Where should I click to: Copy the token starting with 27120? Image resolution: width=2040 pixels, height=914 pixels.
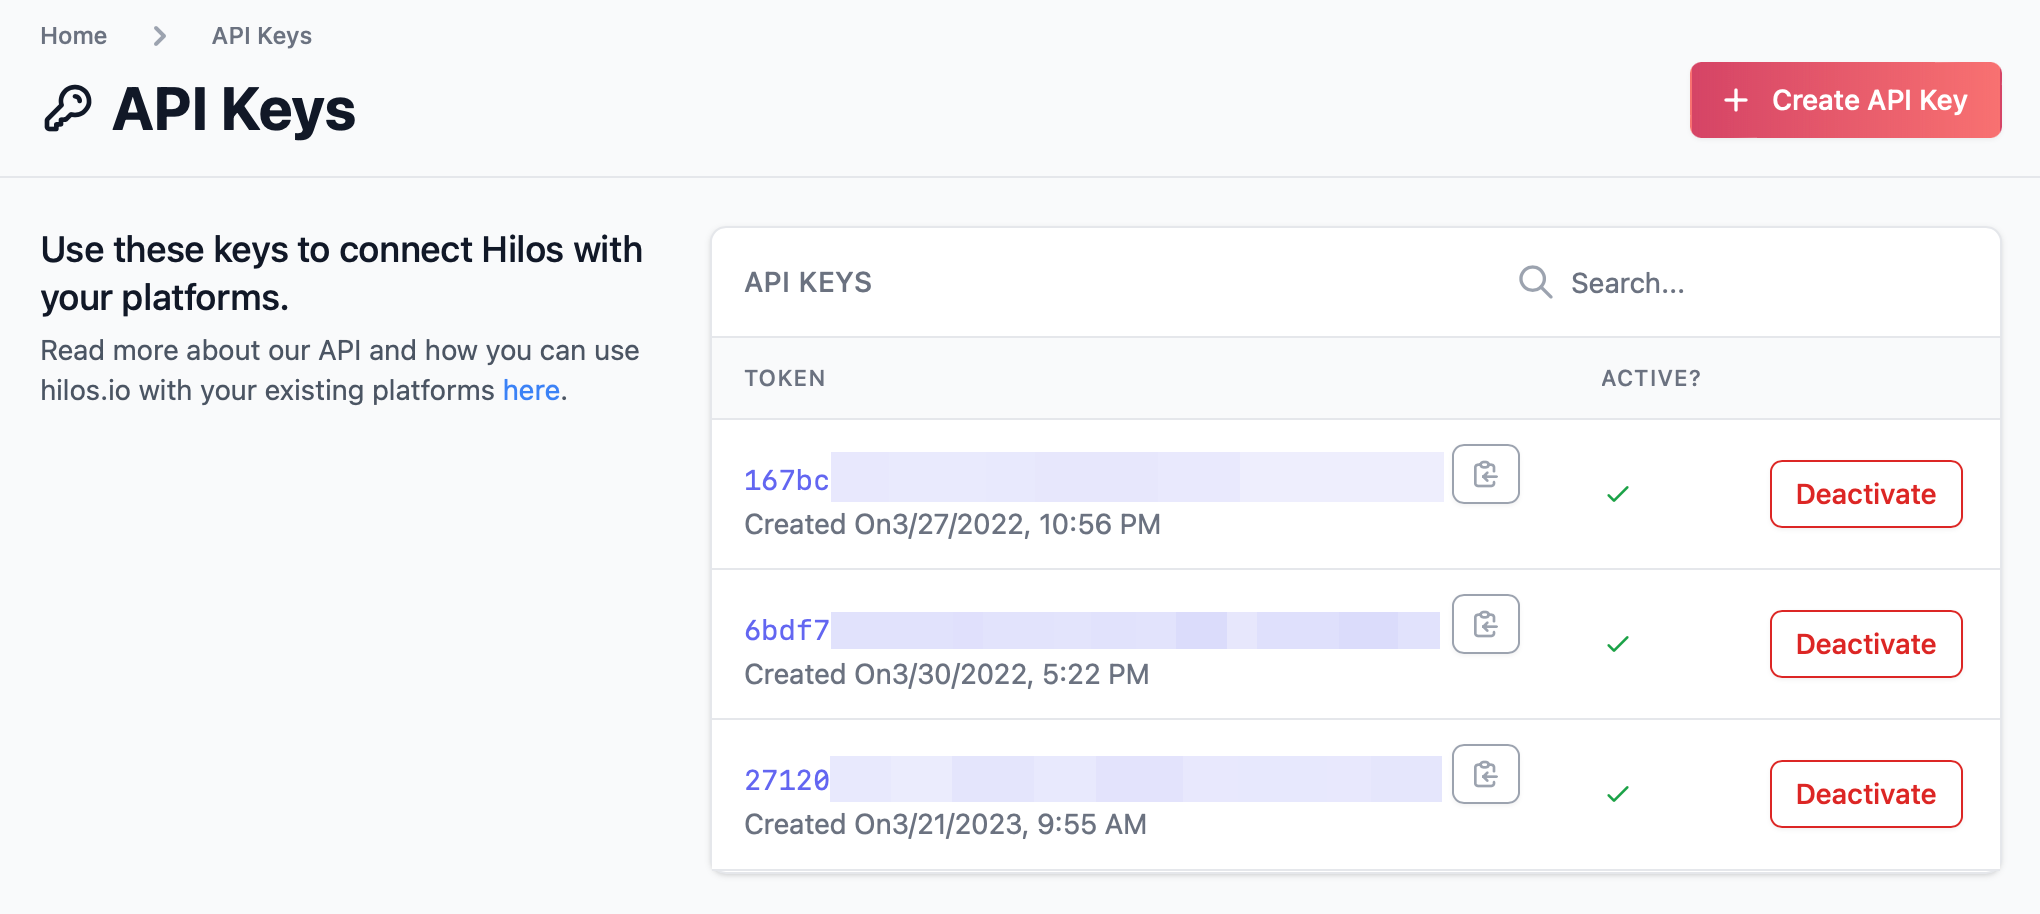pyautogui.click(x=1485, y=774)
